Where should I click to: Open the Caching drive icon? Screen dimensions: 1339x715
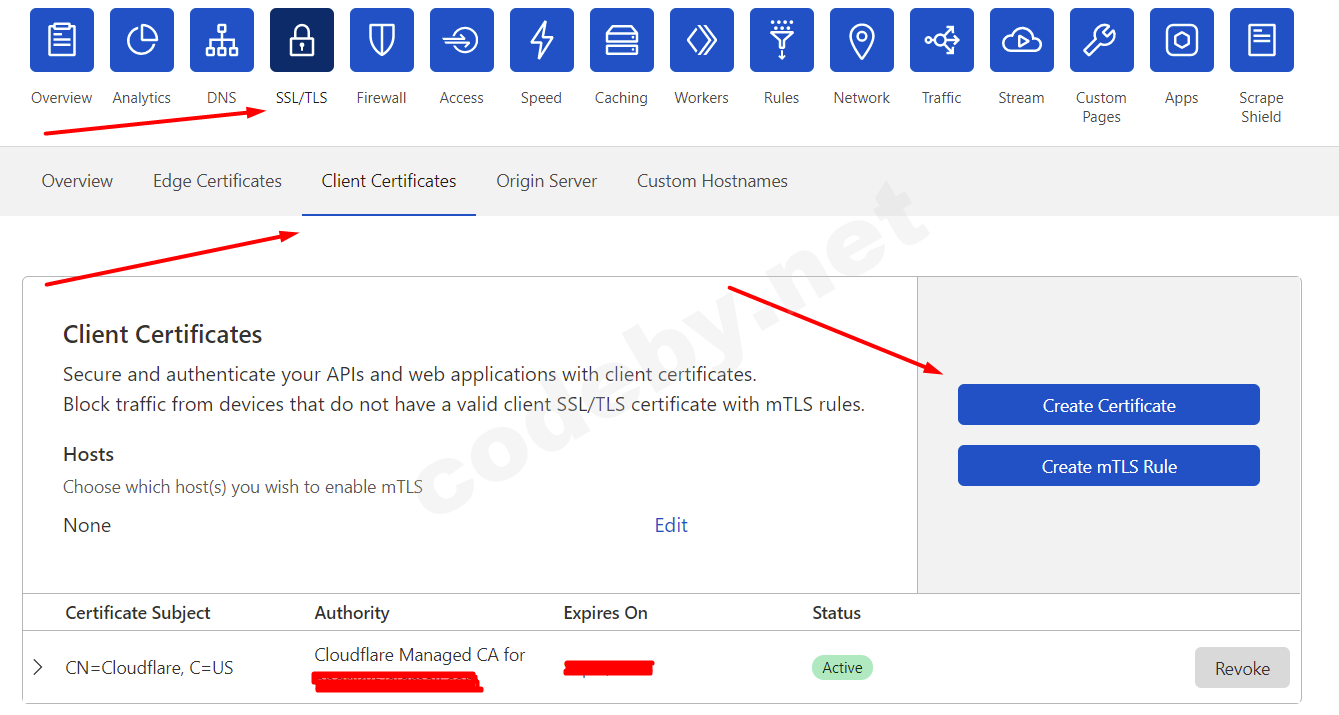pos(622,40)
